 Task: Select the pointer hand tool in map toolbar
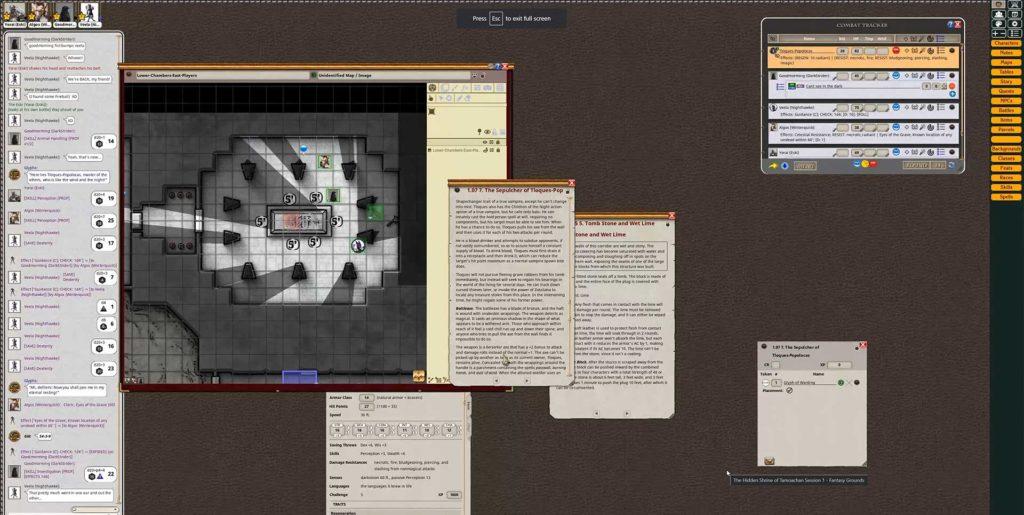point(431,98)
